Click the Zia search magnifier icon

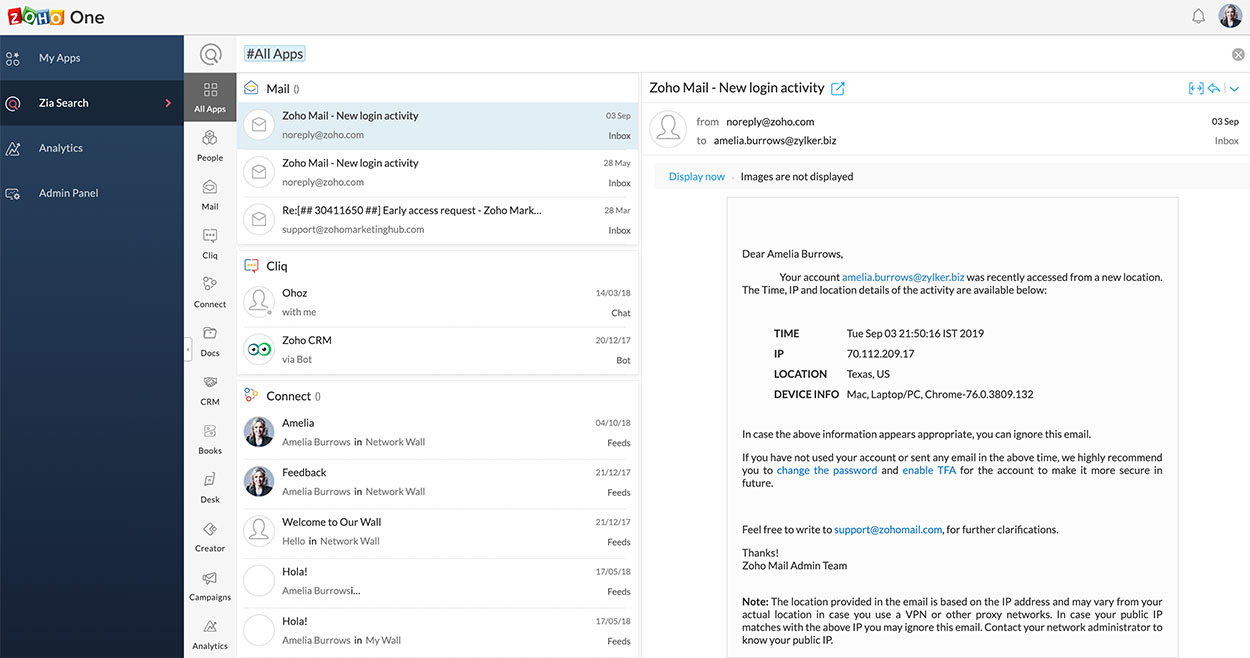210,54
